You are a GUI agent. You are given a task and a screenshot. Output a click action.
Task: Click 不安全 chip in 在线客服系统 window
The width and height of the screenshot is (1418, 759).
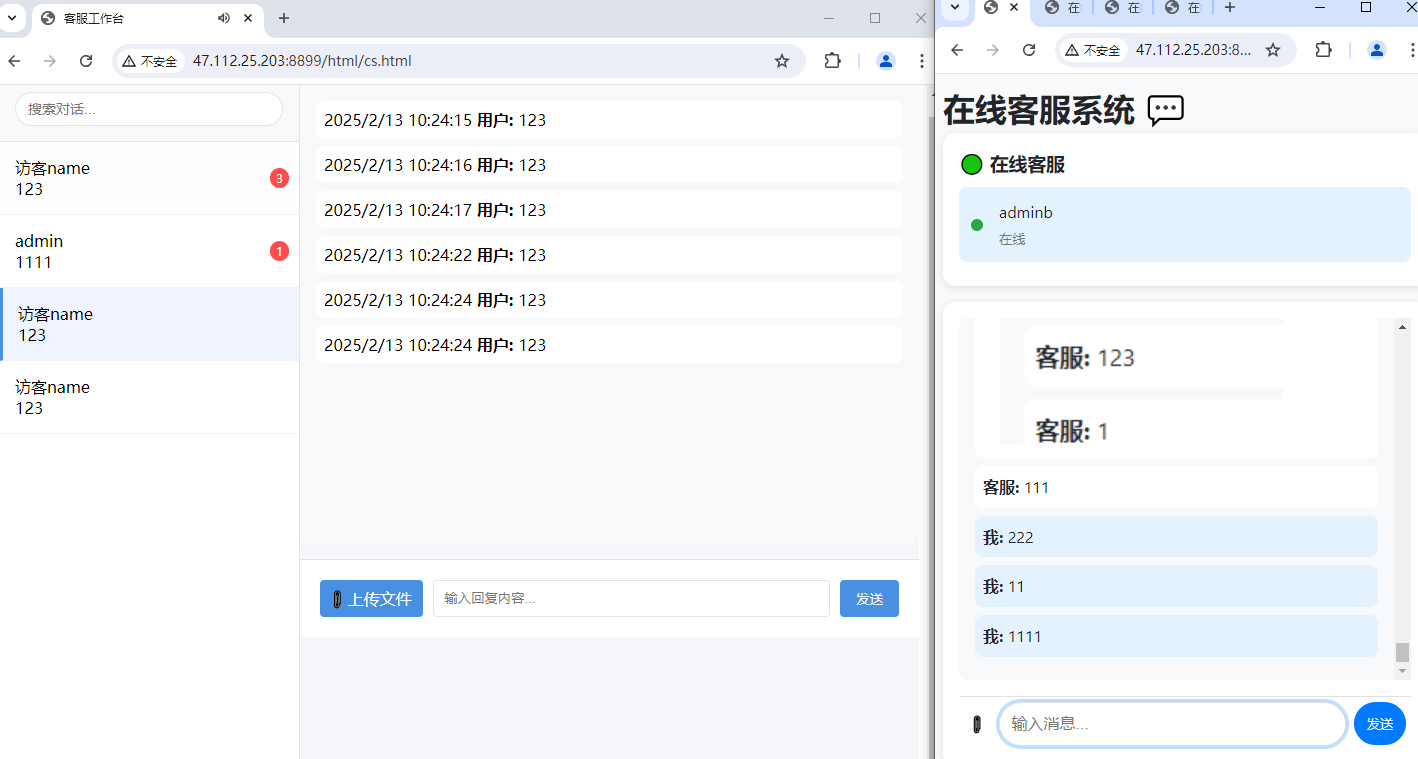(x=1093, y=50)
